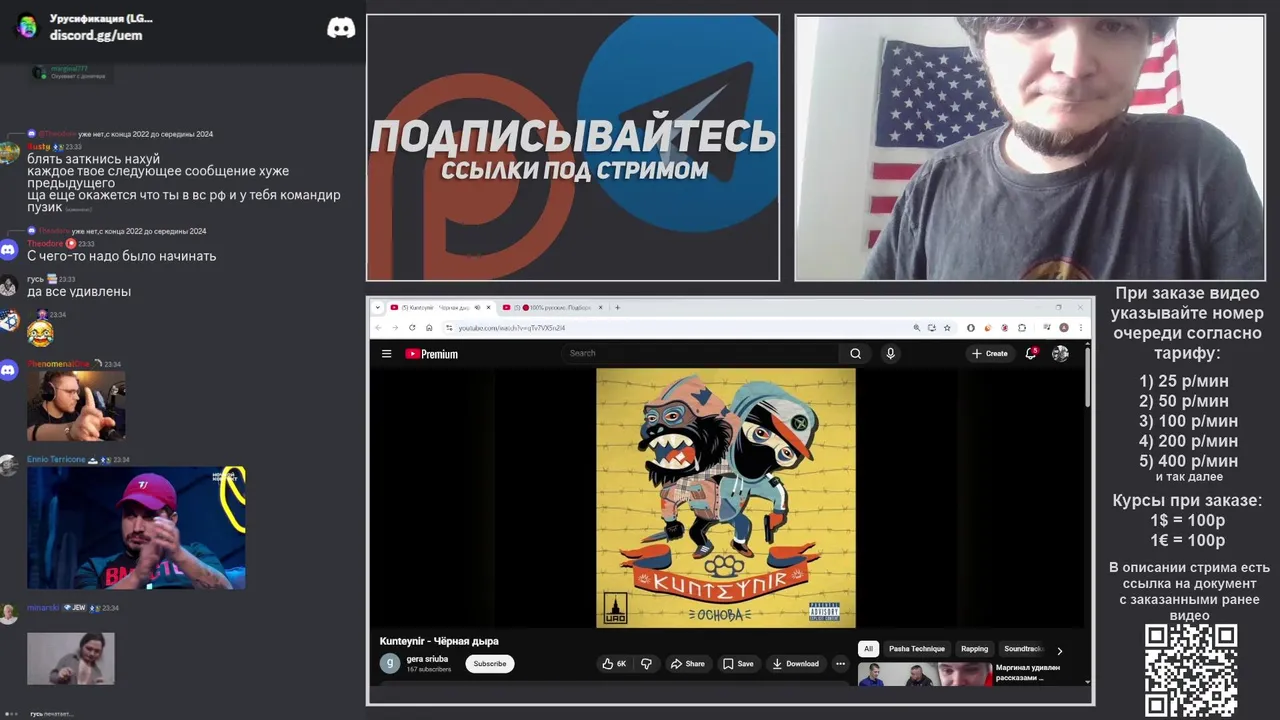This screenshot has width=1280, height=720.
Task: Open the browser extensions puzzle icon
Action: (1022, 327)
